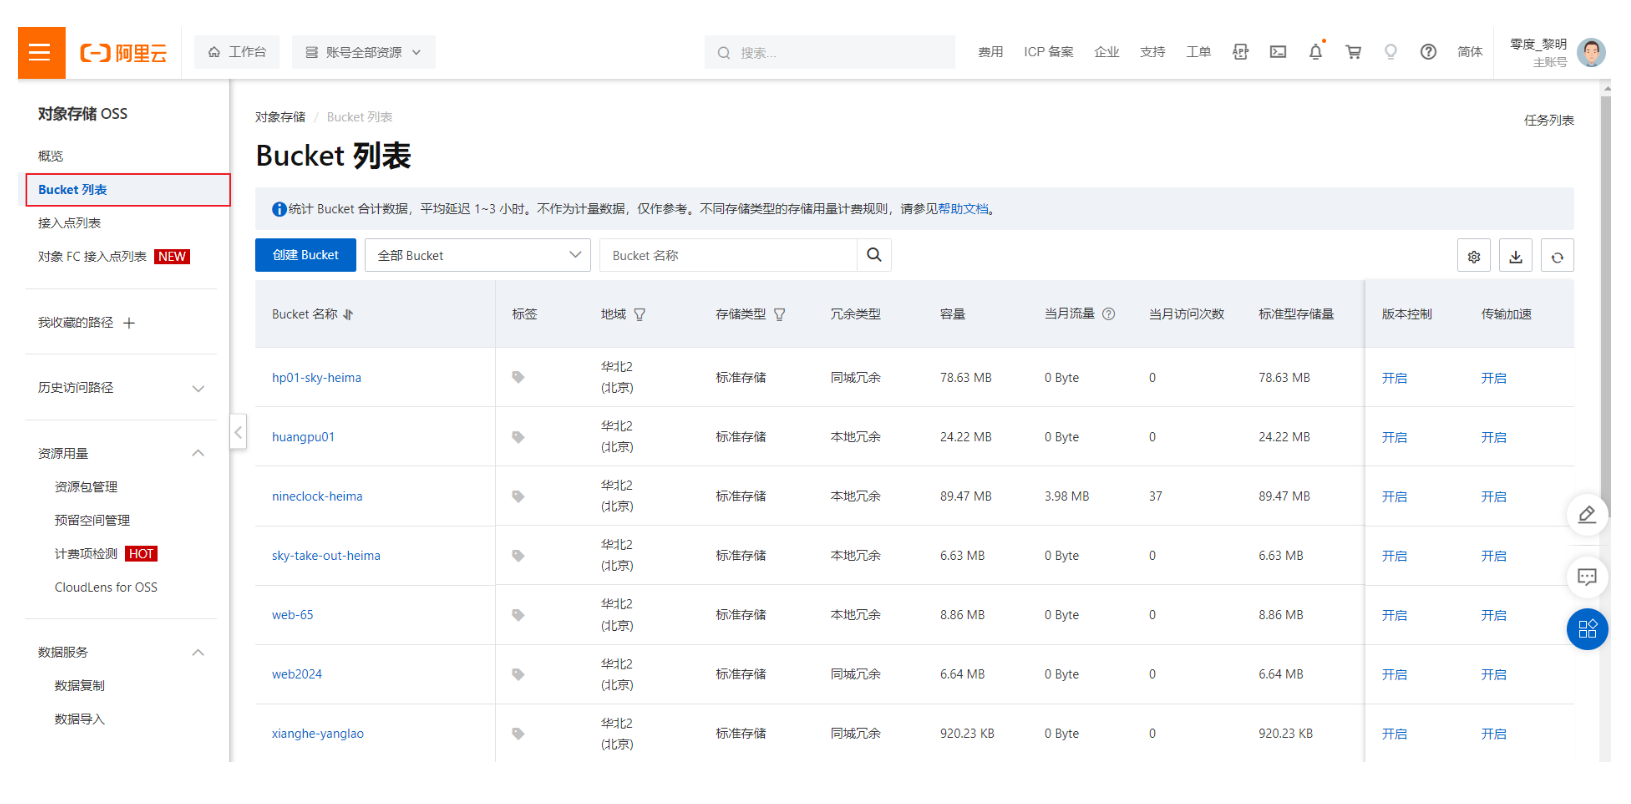Click the monthly traffic help icon
1631x804 pixels.
click(x=1108, y=314)
